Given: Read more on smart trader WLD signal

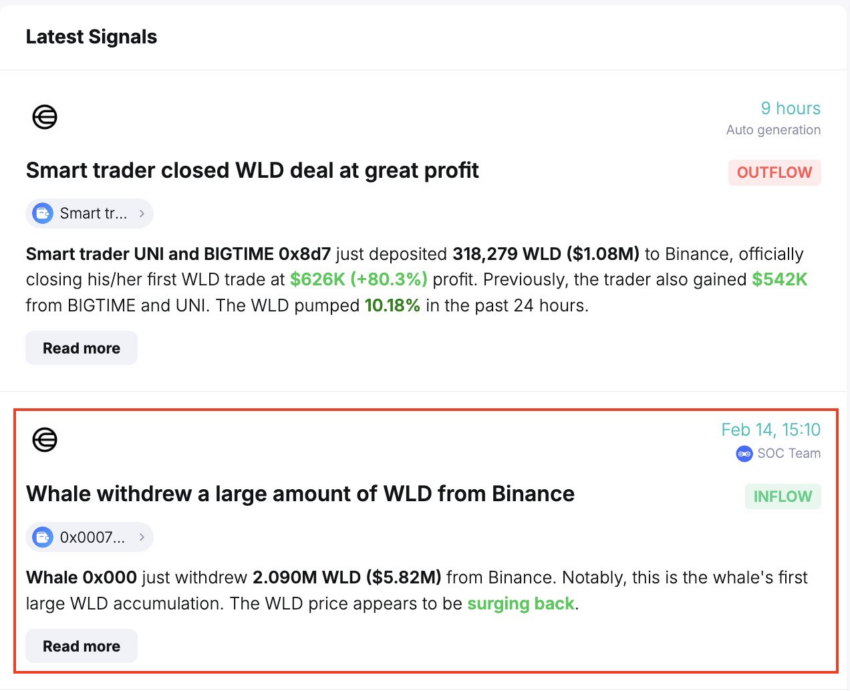Looking at the screenshot, I should coord(81,348).
